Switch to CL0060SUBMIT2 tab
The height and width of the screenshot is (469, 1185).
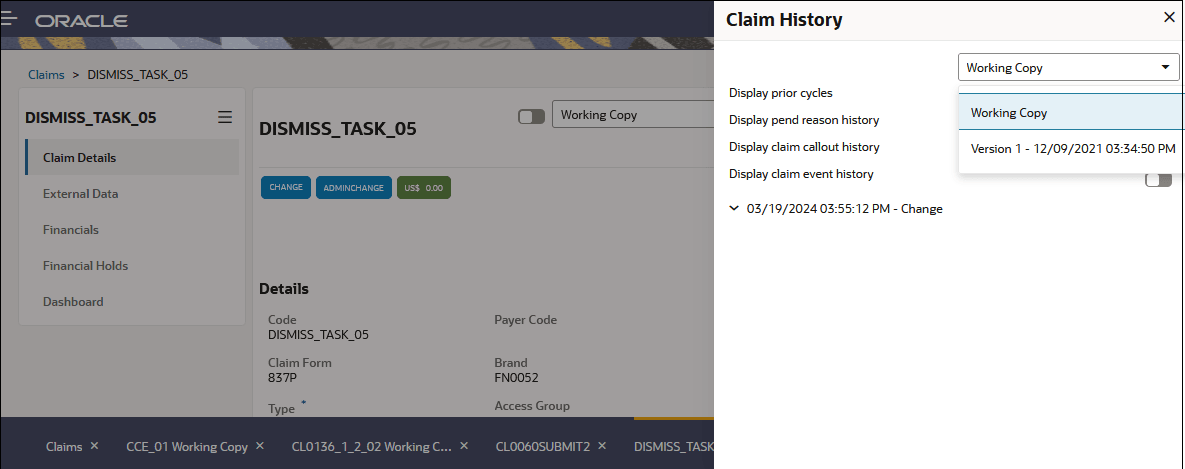pyautogui.click(x=543, y=446)
